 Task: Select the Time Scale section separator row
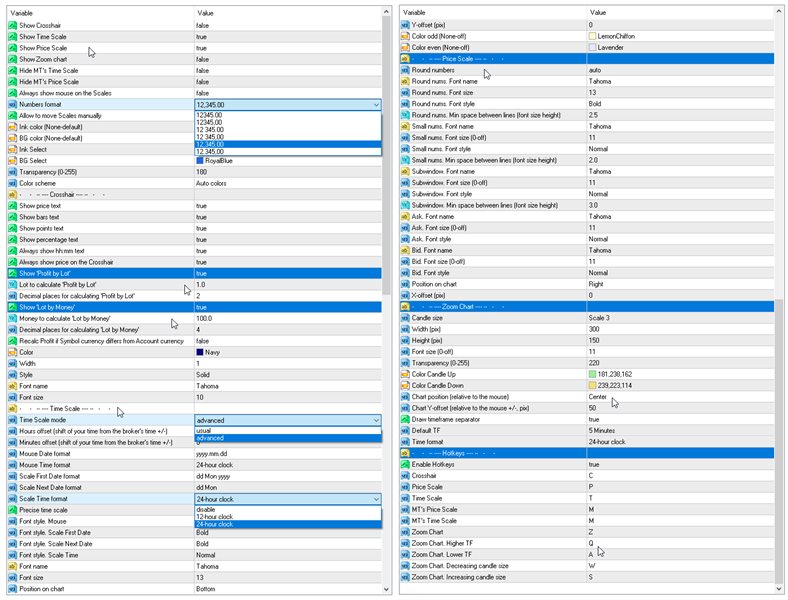pos(194,409)
